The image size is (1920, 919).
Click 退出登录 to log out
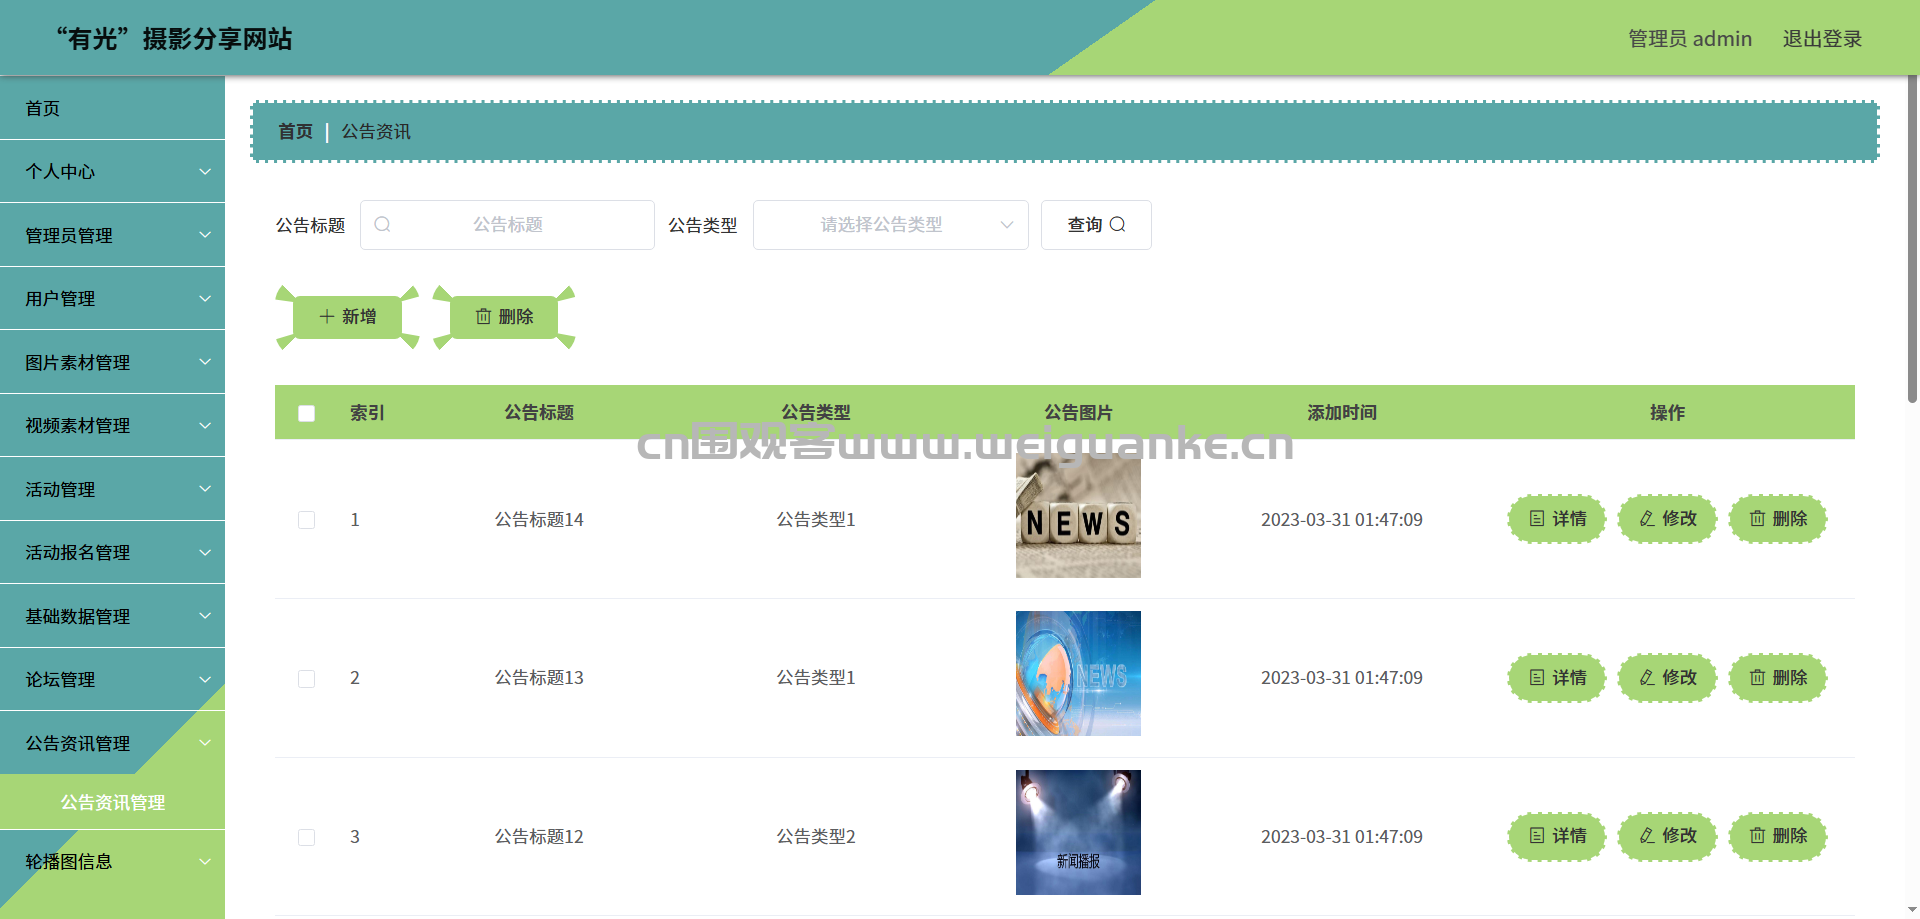pyautogui.click(x=1822, y=39)
